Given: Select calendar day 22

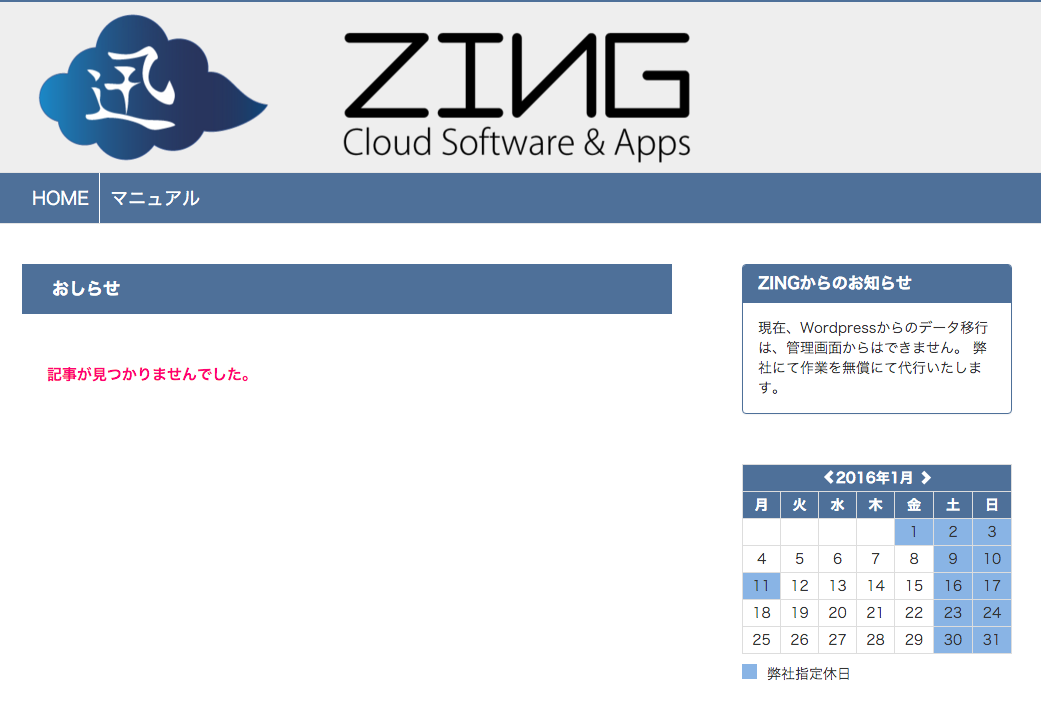Looking at the screenshot, I should 914,613.
